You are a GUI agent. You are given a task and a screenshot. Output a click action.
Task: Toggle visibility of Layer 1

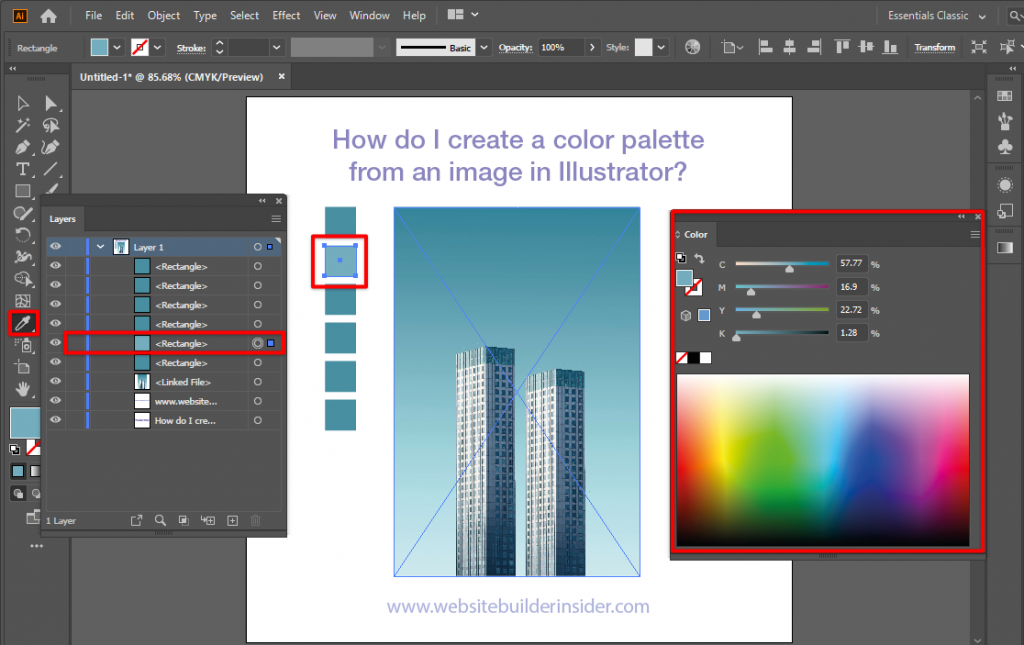coord(56,247)
